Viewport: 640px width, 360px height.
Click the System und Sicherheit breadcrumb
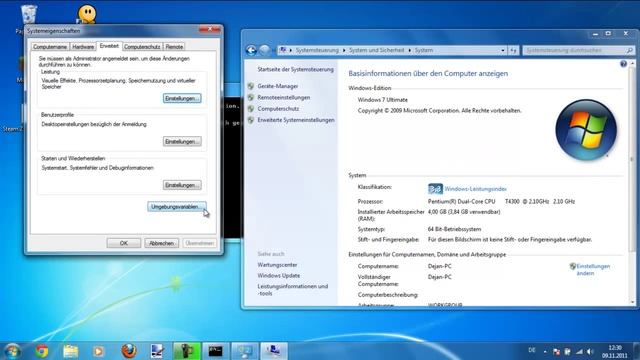point(376,50)
